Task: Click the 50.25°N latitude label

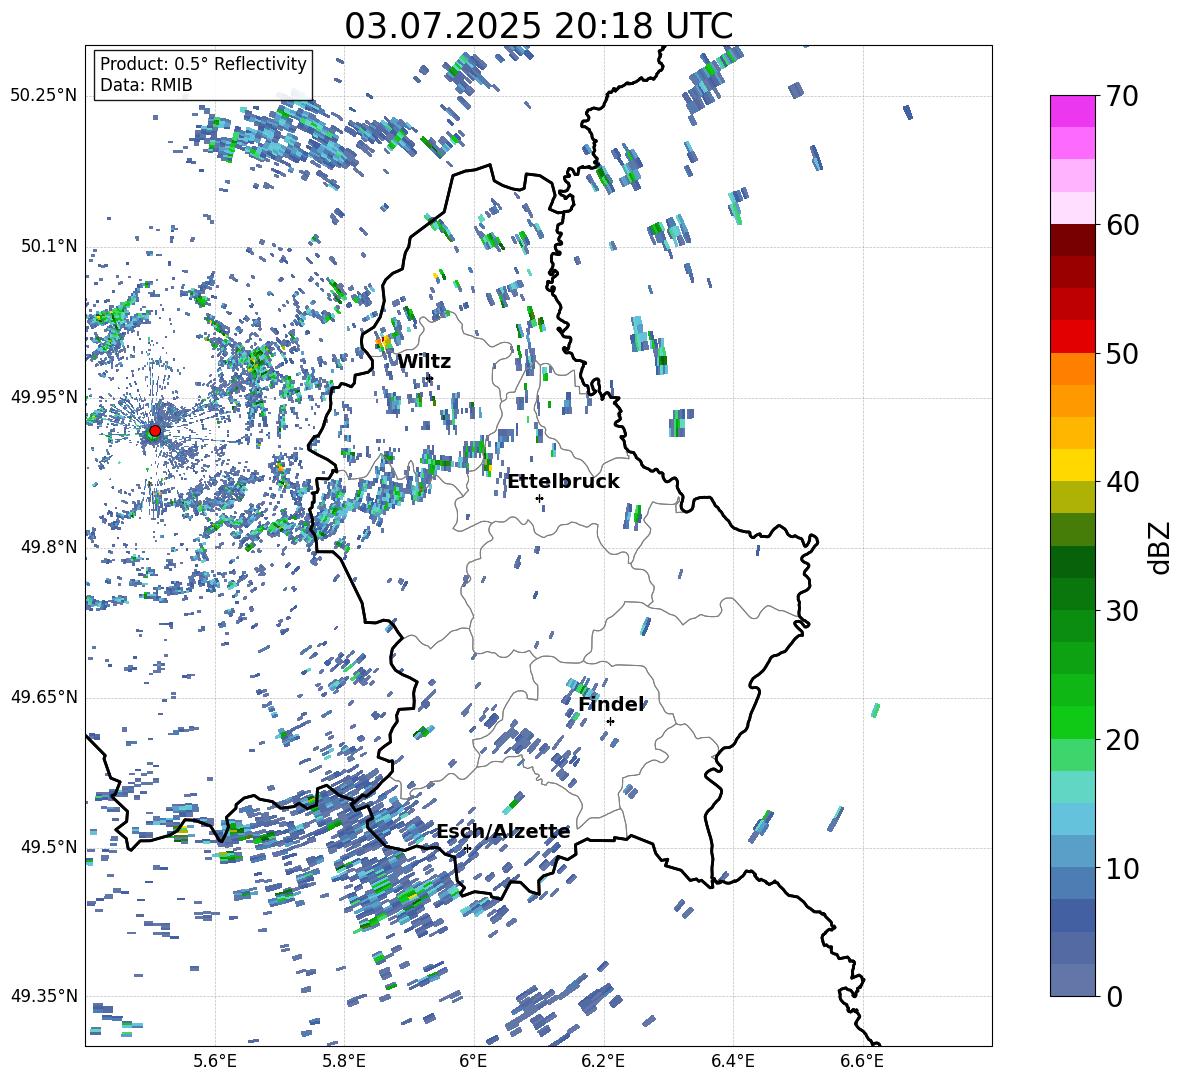Action: click(44, 95)
